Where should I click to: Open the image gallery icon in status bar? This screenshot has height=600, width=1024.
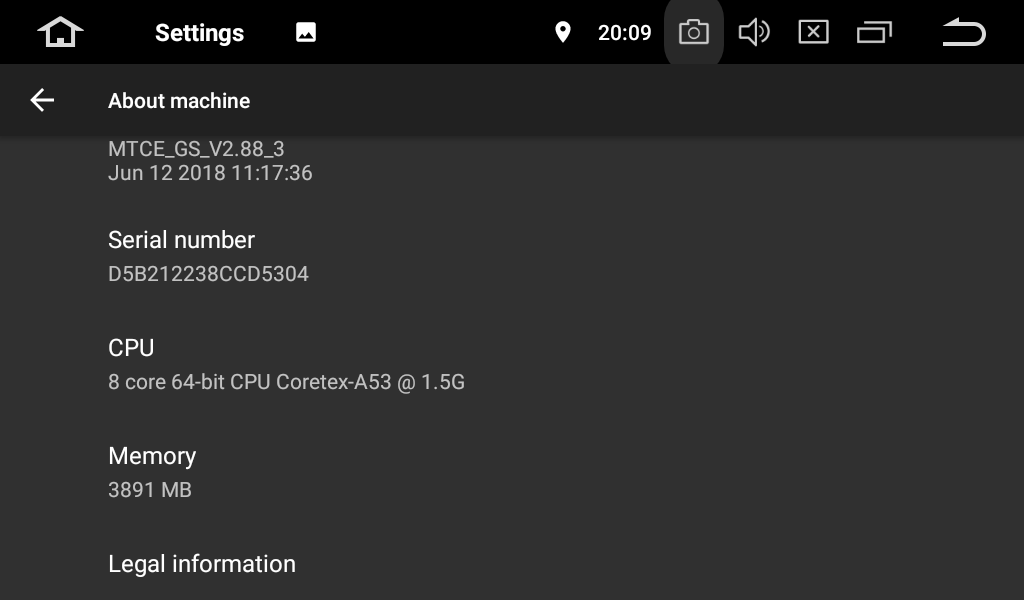(x=306, y=32)
